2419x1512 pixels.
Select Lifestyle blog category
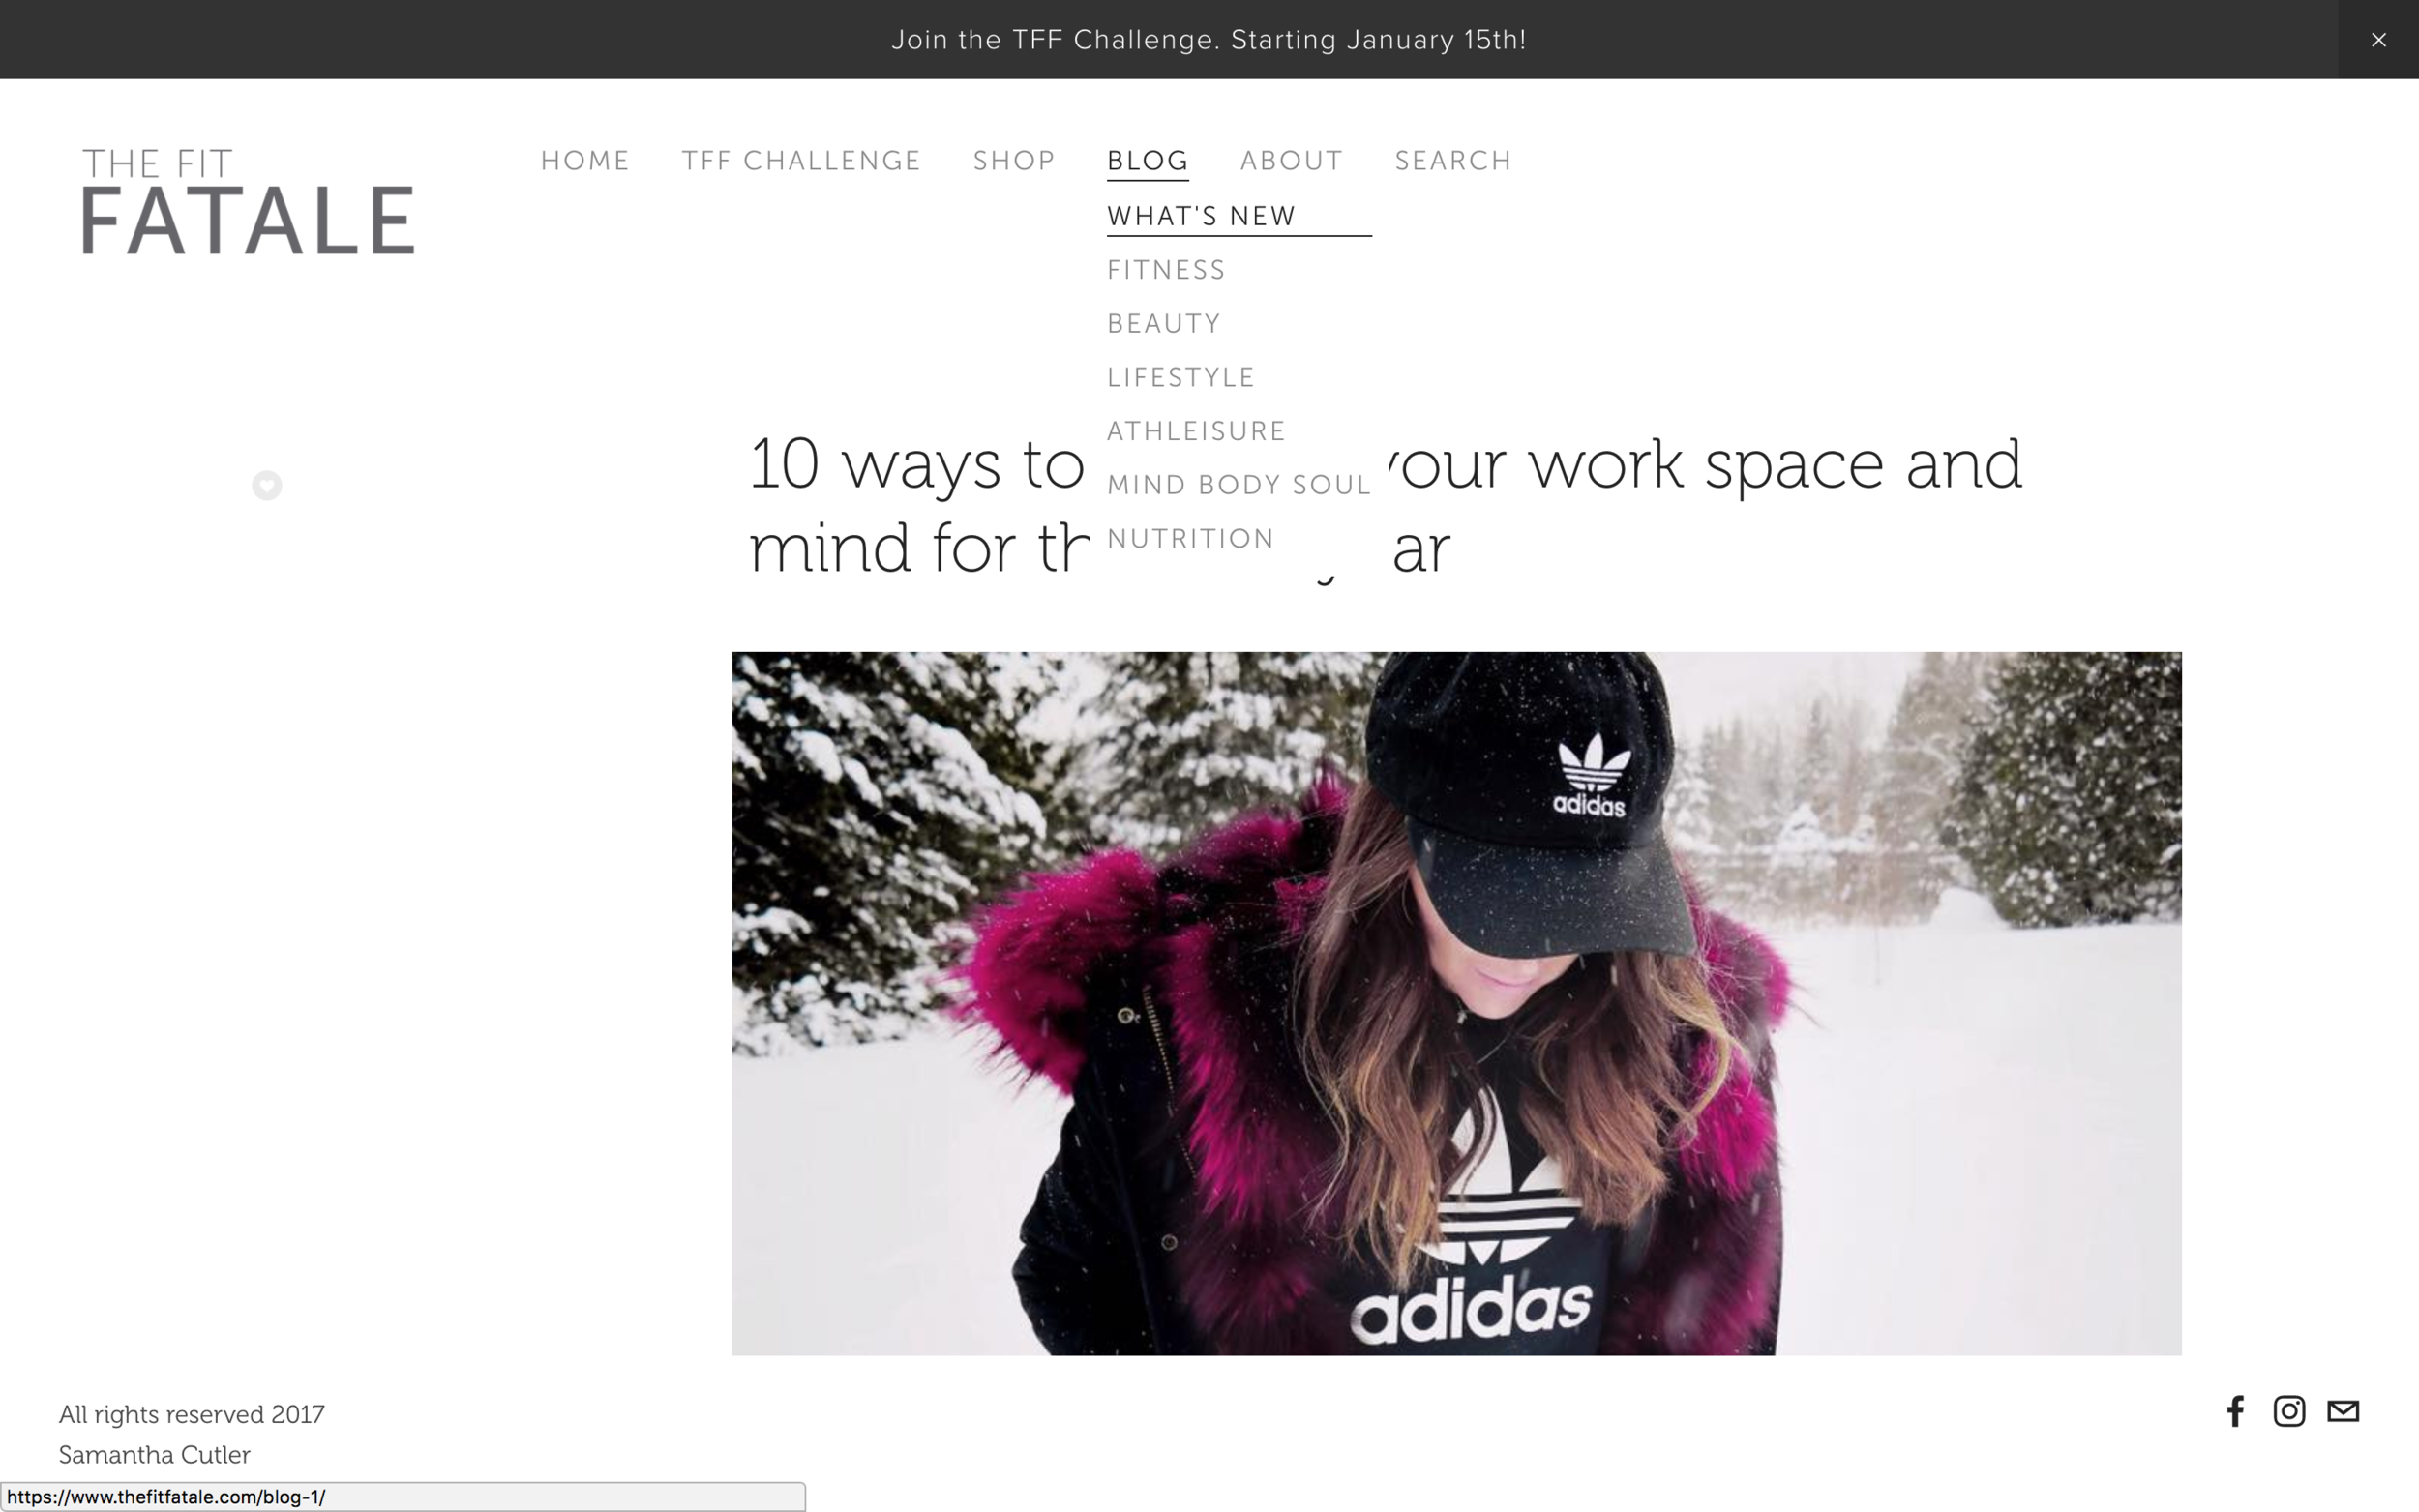(x=1181, y=377)
